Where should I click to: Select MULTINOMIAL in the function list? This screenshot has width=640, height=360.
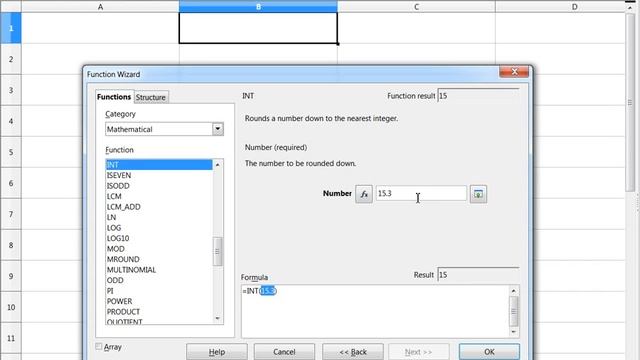click(x=159, y=270)
